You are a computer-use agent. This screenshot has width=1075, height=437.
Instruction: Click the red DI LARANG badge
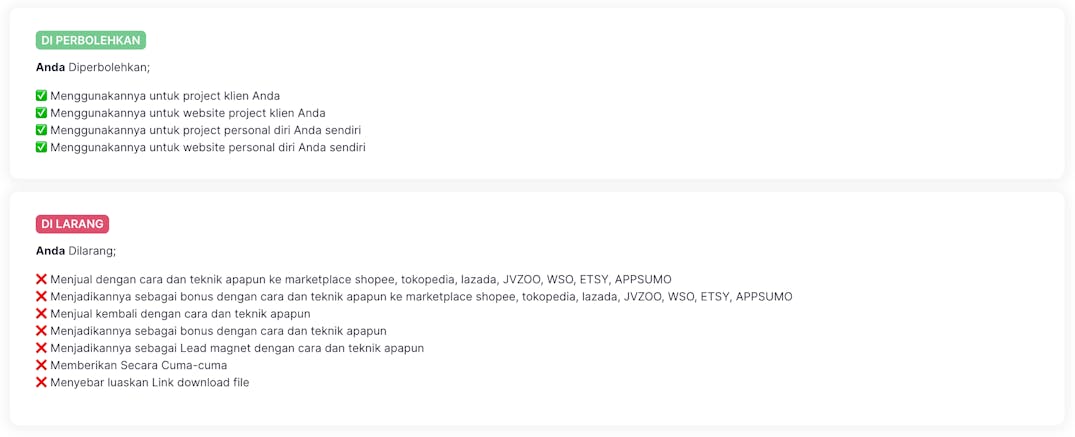[x=72, y=224]
